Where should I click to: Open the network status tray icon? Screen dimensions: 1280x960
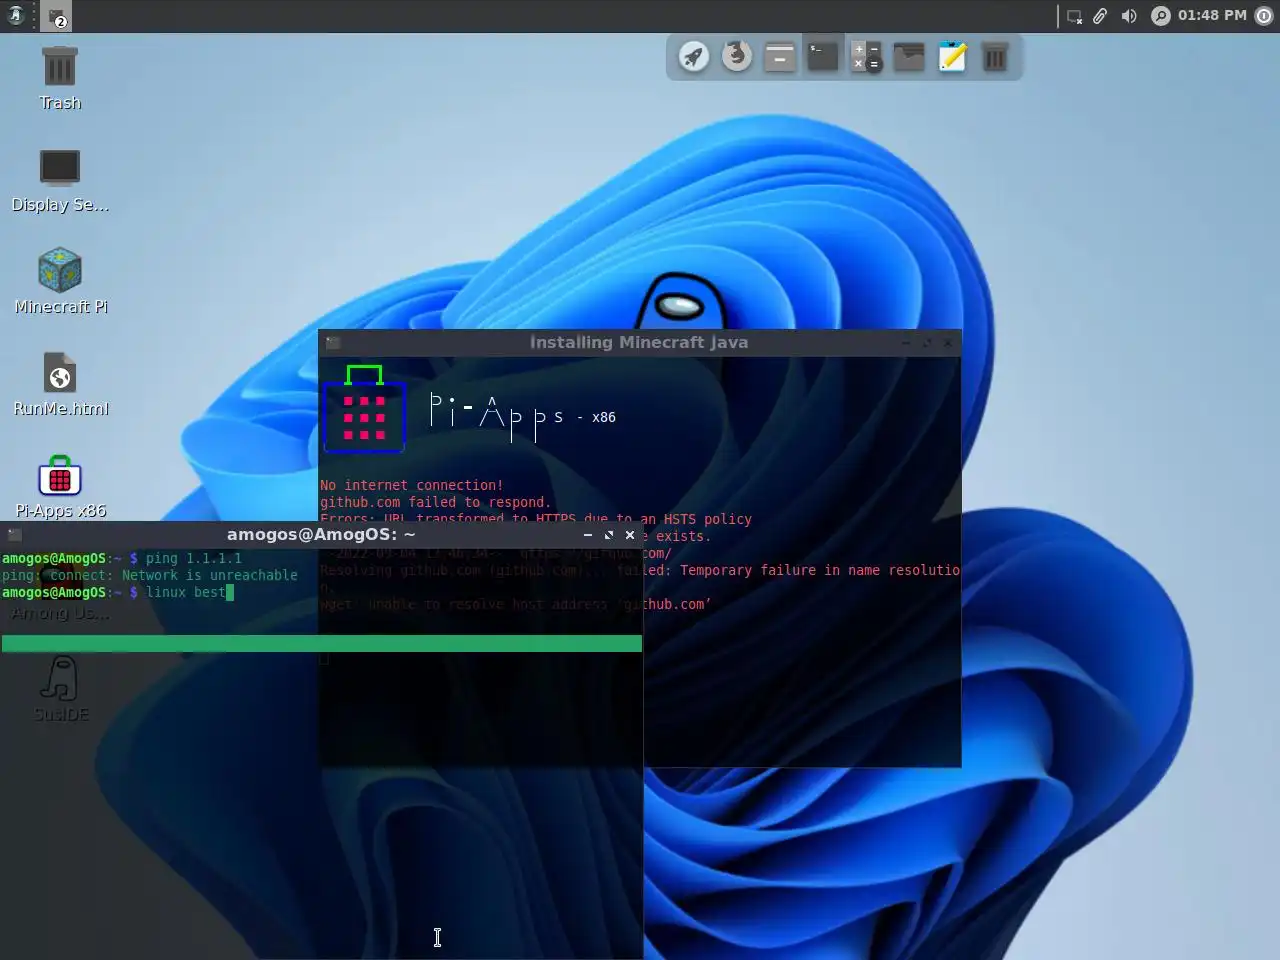(x=1075, y=16)
